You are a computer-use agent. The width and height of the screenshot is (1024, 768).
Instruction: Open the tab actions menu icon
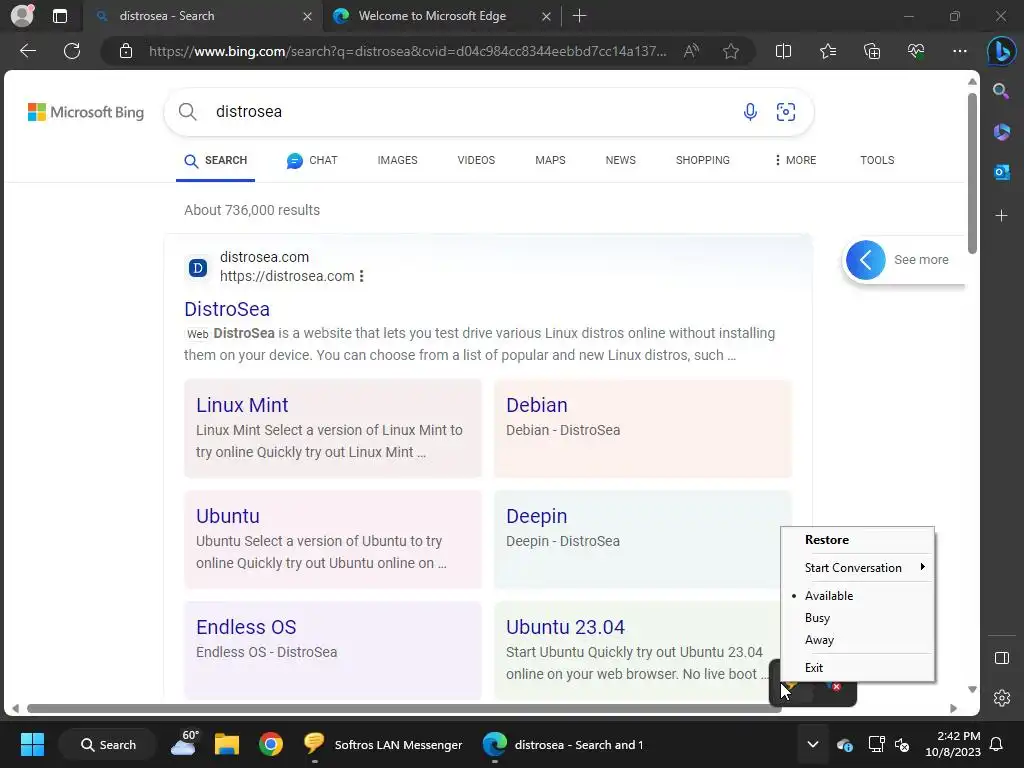[59, 16]
